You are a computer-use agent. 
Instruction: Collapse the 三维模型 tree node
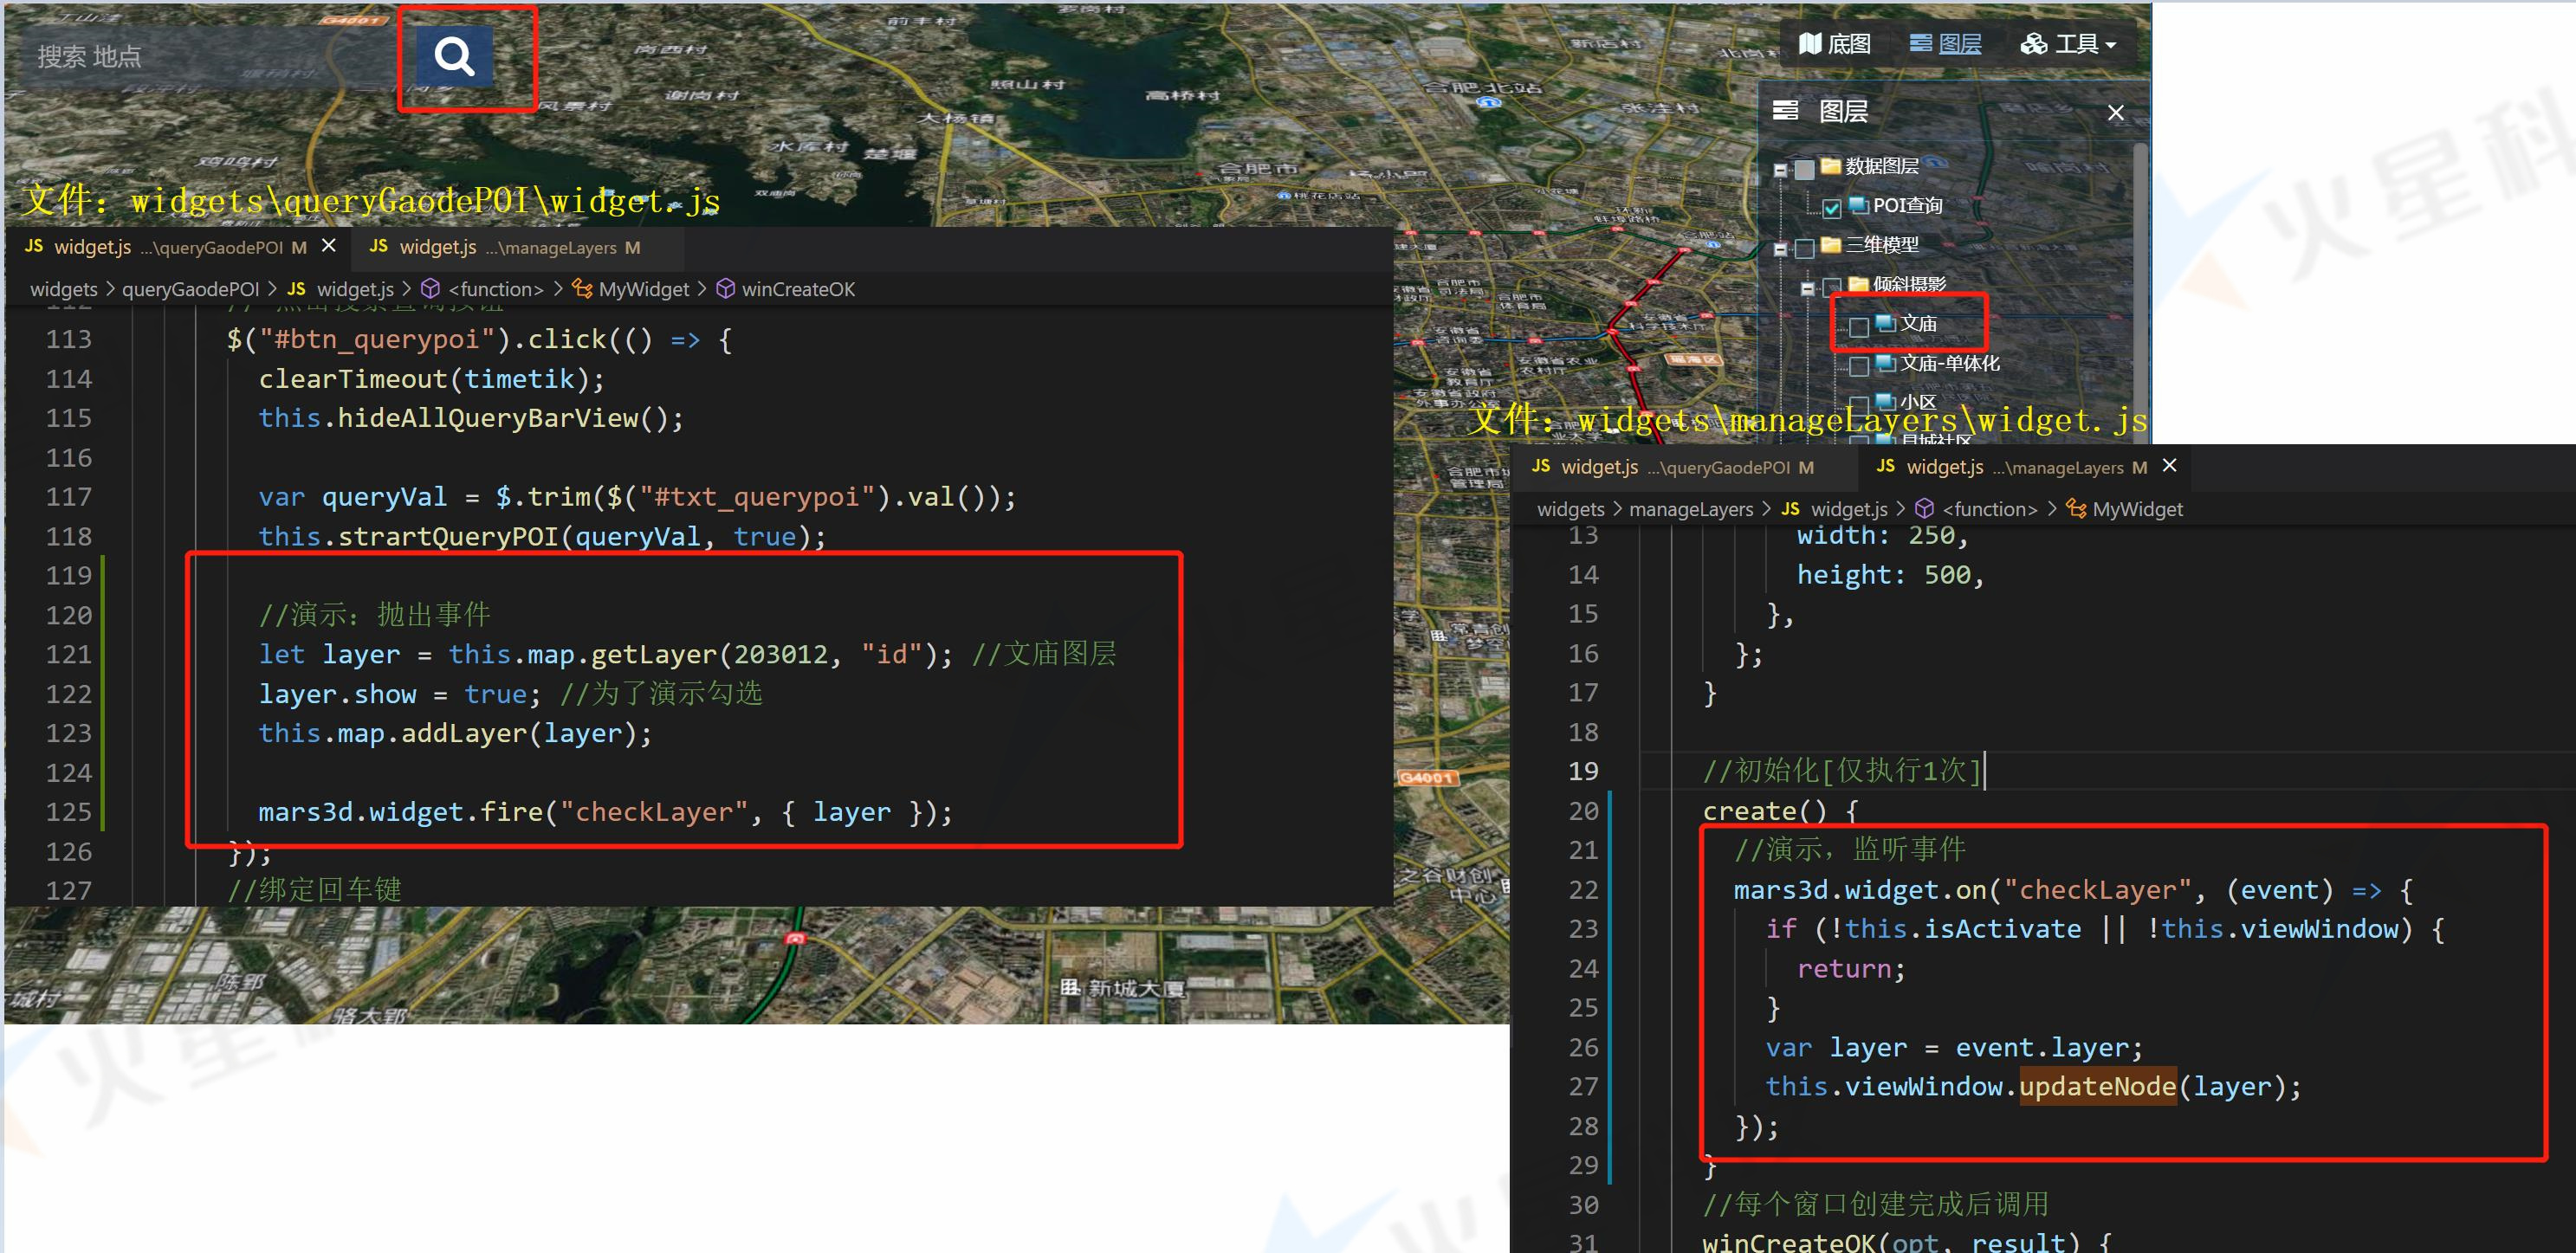point(1780,249)
